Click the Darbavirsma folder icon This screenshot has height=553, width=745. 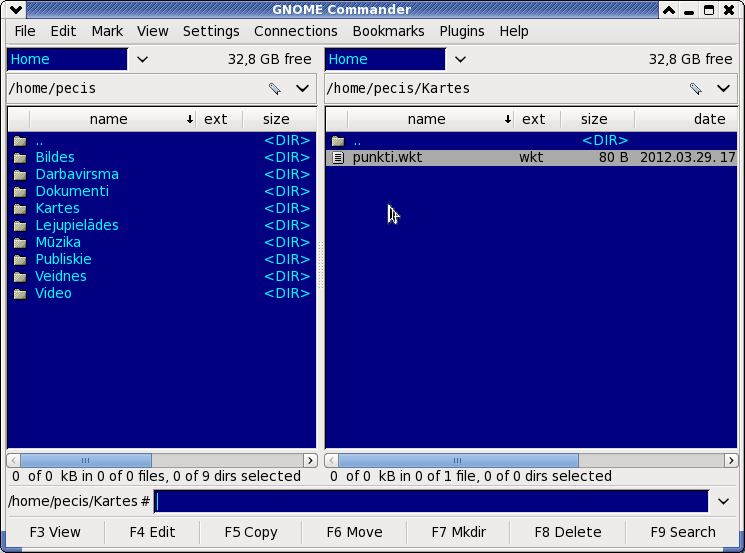pos(20,174)
